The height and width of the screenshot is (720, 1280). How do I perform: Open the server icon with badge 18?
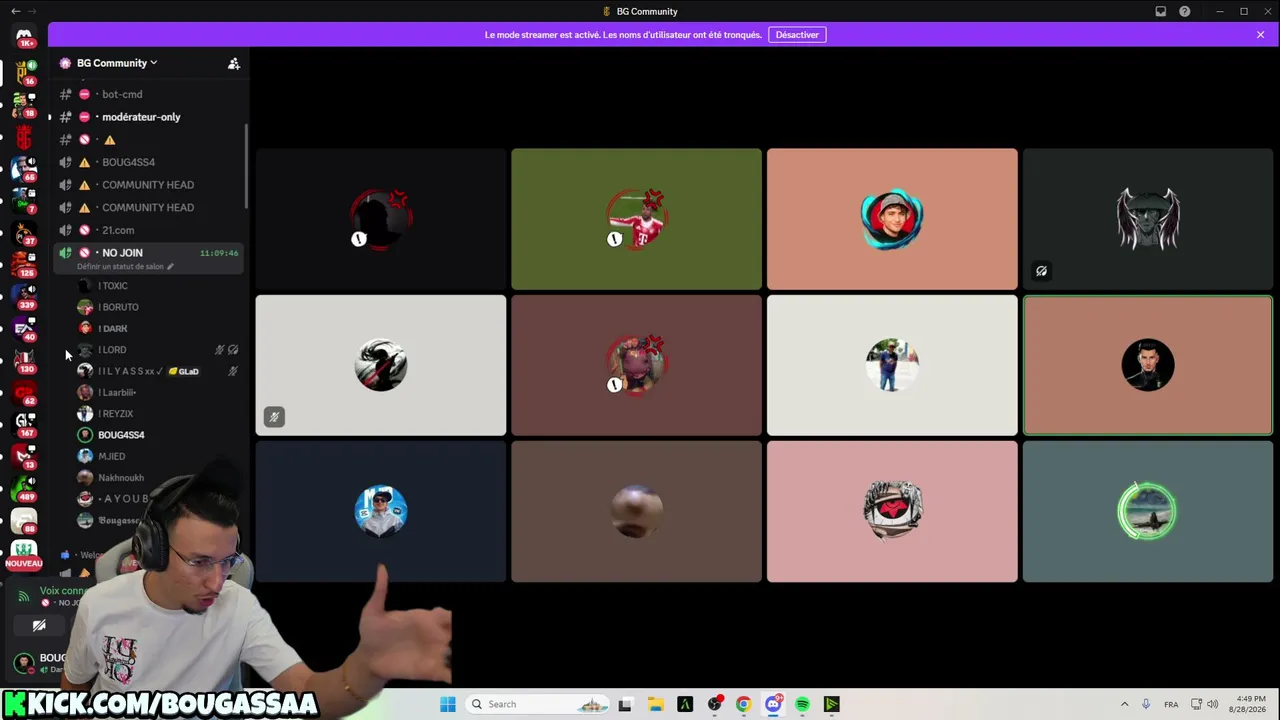click(x=24, y=105)
